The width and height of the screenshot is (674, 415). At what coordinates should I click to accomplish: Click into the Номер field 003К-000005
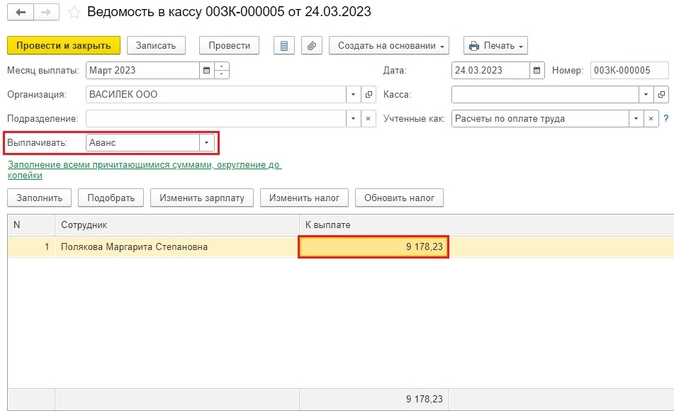click(629, 71)
